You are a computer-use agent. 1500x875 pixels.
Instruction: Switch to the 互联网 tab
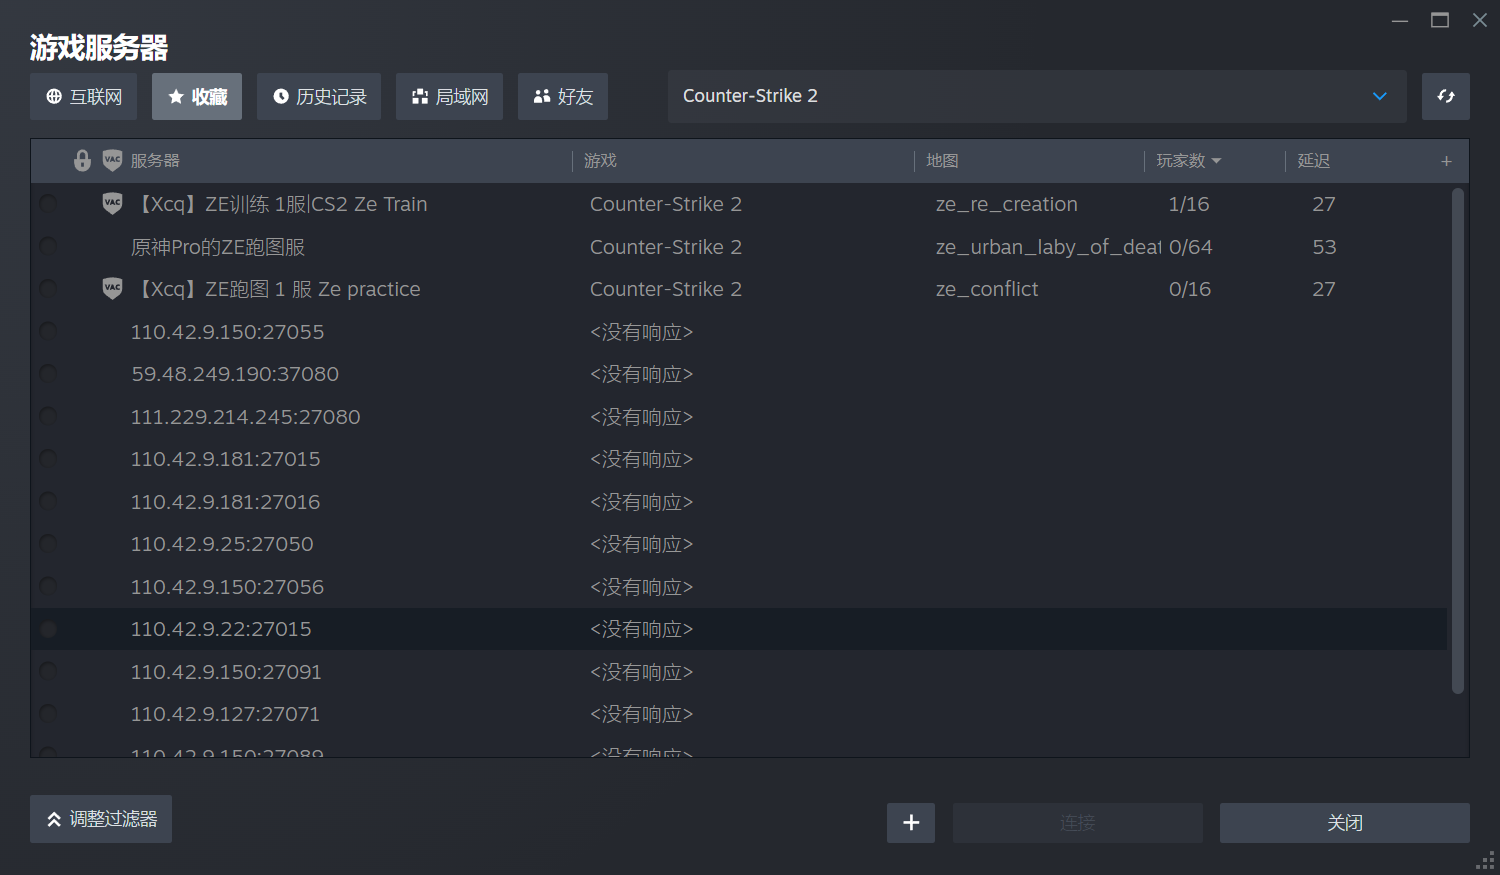click(84, 97)
